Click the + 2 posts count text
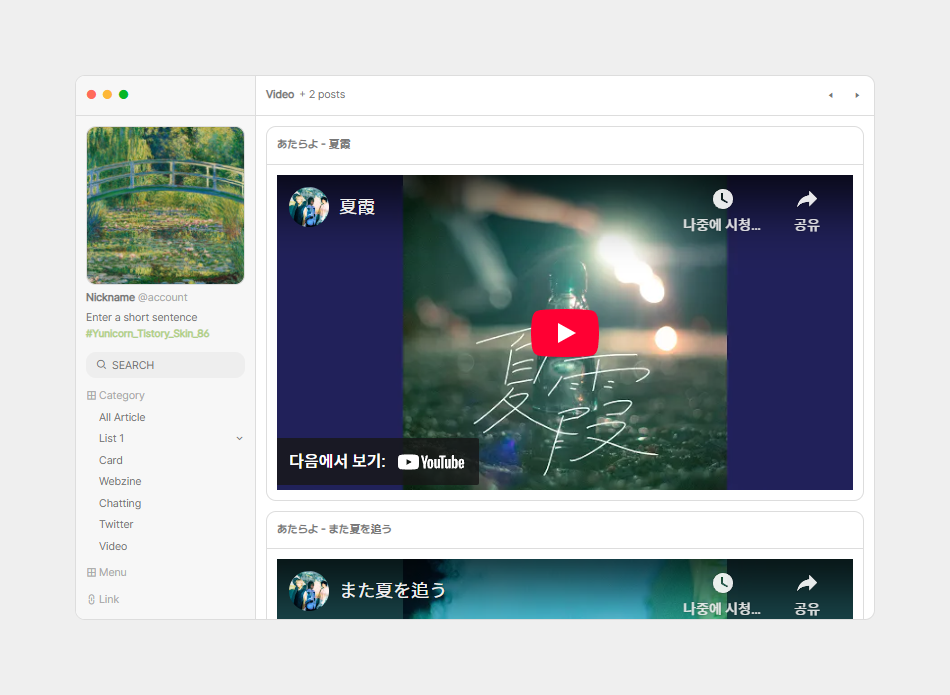This screenshot has width=950, height=695. click(322, 95)
